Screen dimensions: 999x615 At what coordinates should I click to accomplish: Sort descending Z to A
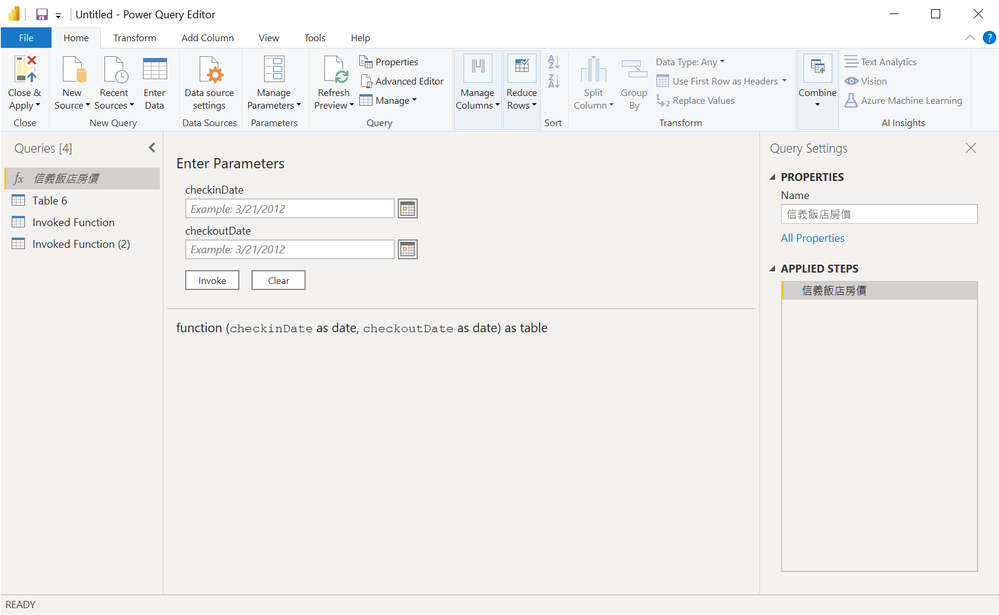click(554, 81)
